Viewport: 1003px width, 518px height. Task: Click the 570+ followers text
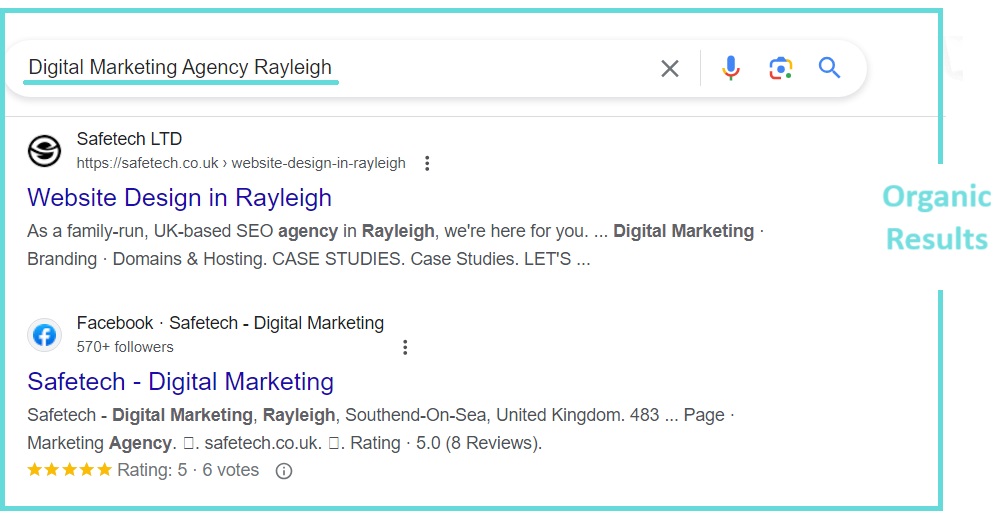pos(125,347)
